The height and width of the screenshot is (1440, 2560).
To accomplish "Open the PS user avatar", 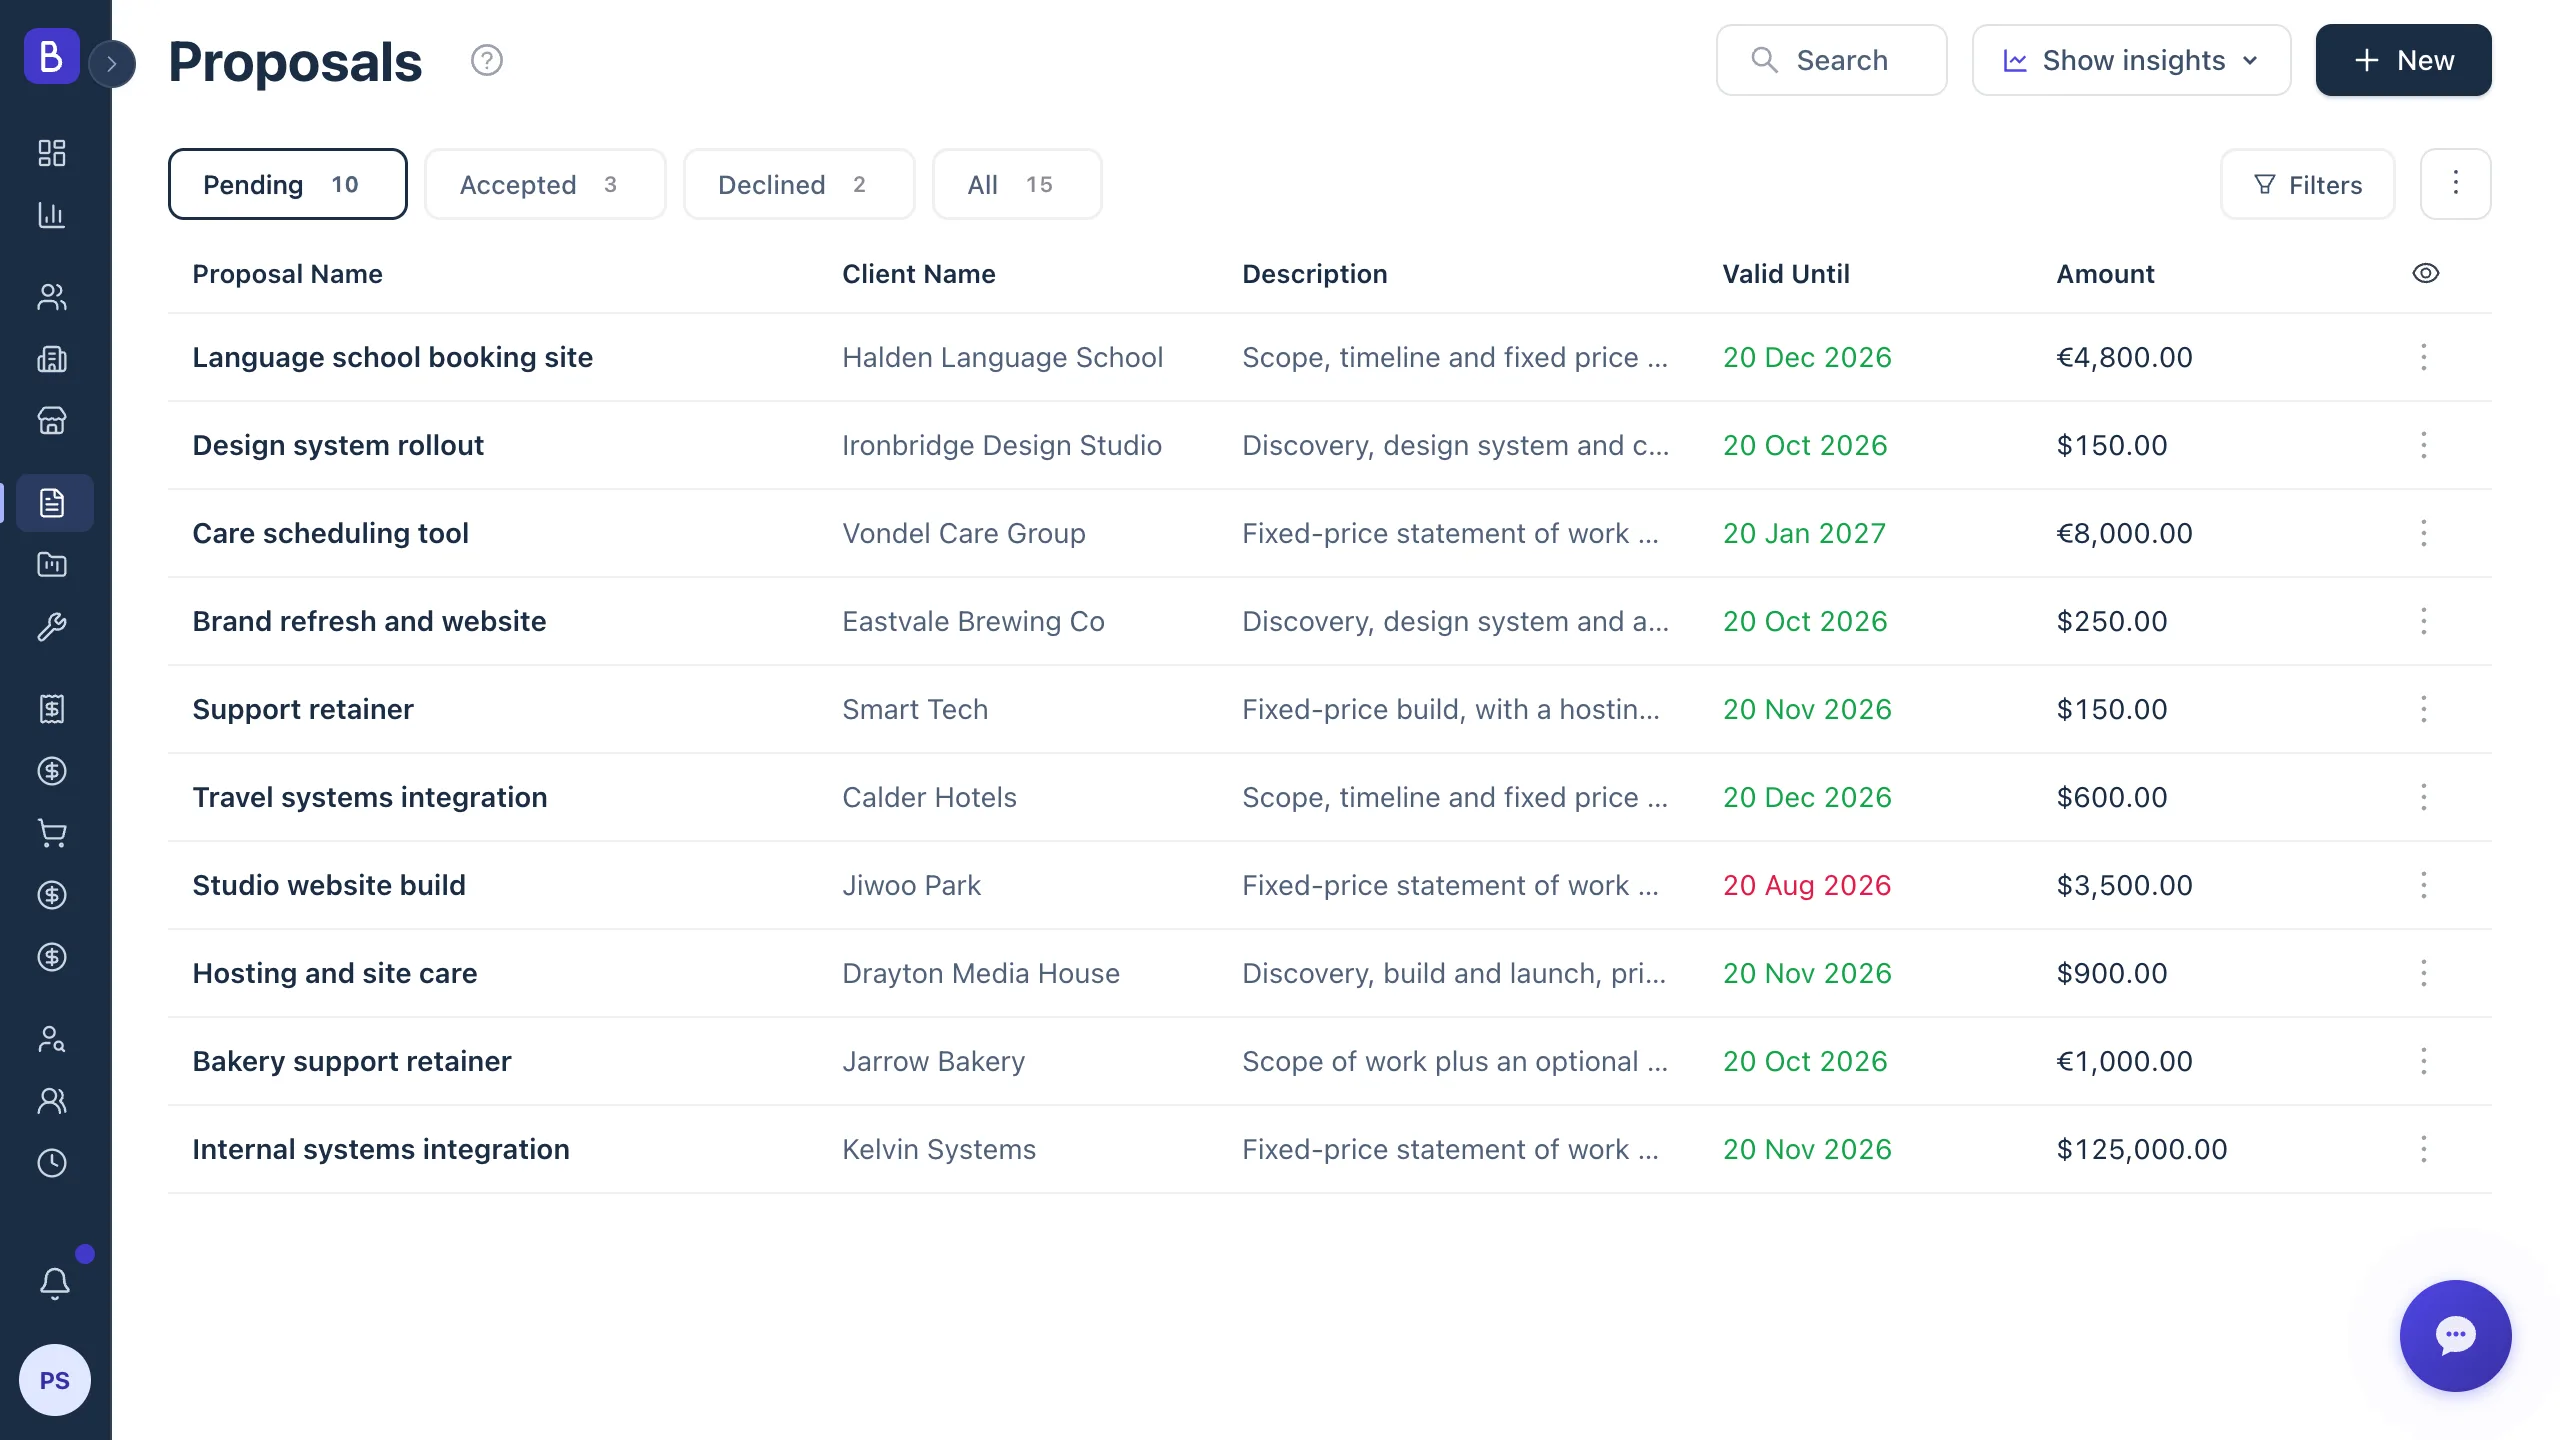I will (55, 1380).
